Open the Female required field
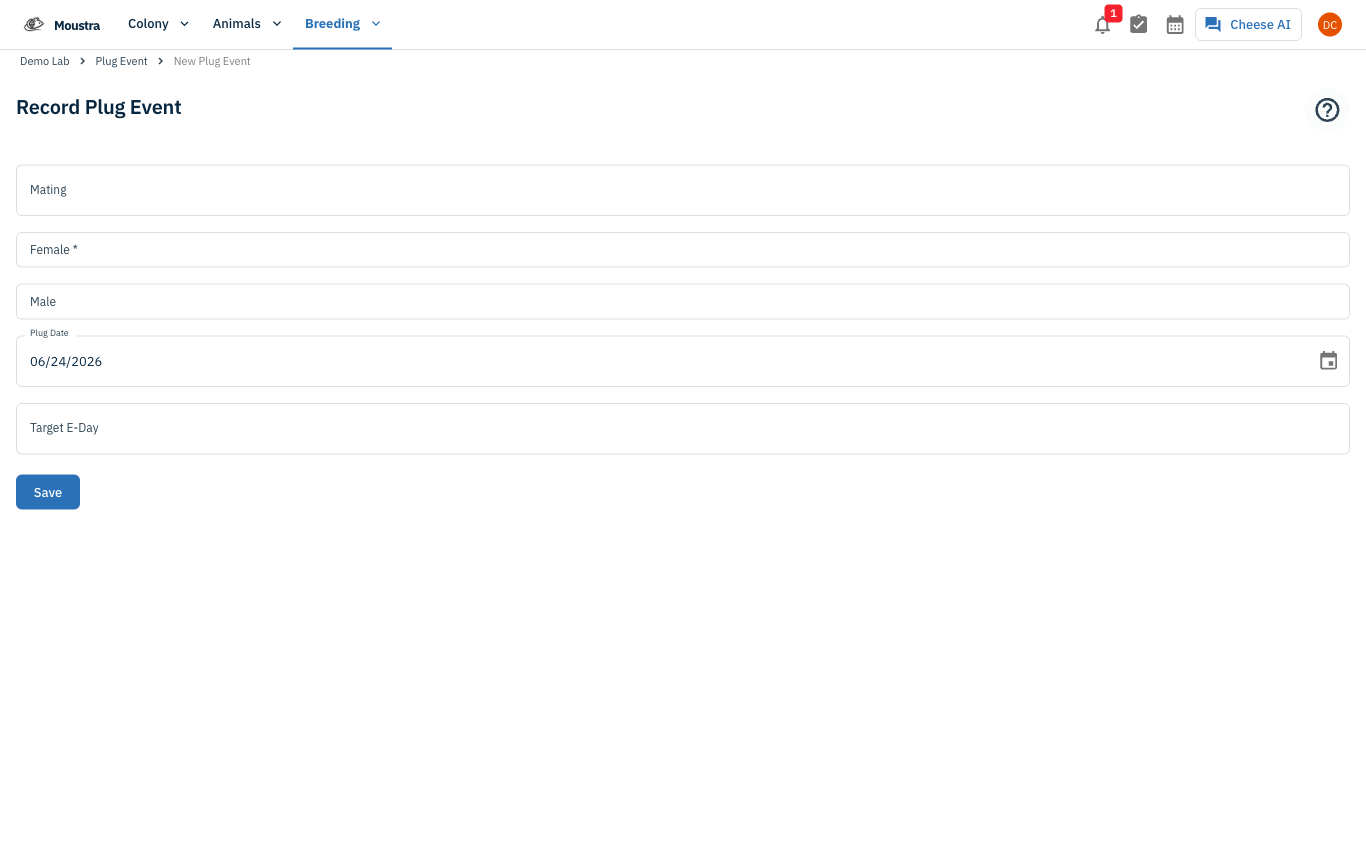This screenshot has height=854, width=1366. 683,250
